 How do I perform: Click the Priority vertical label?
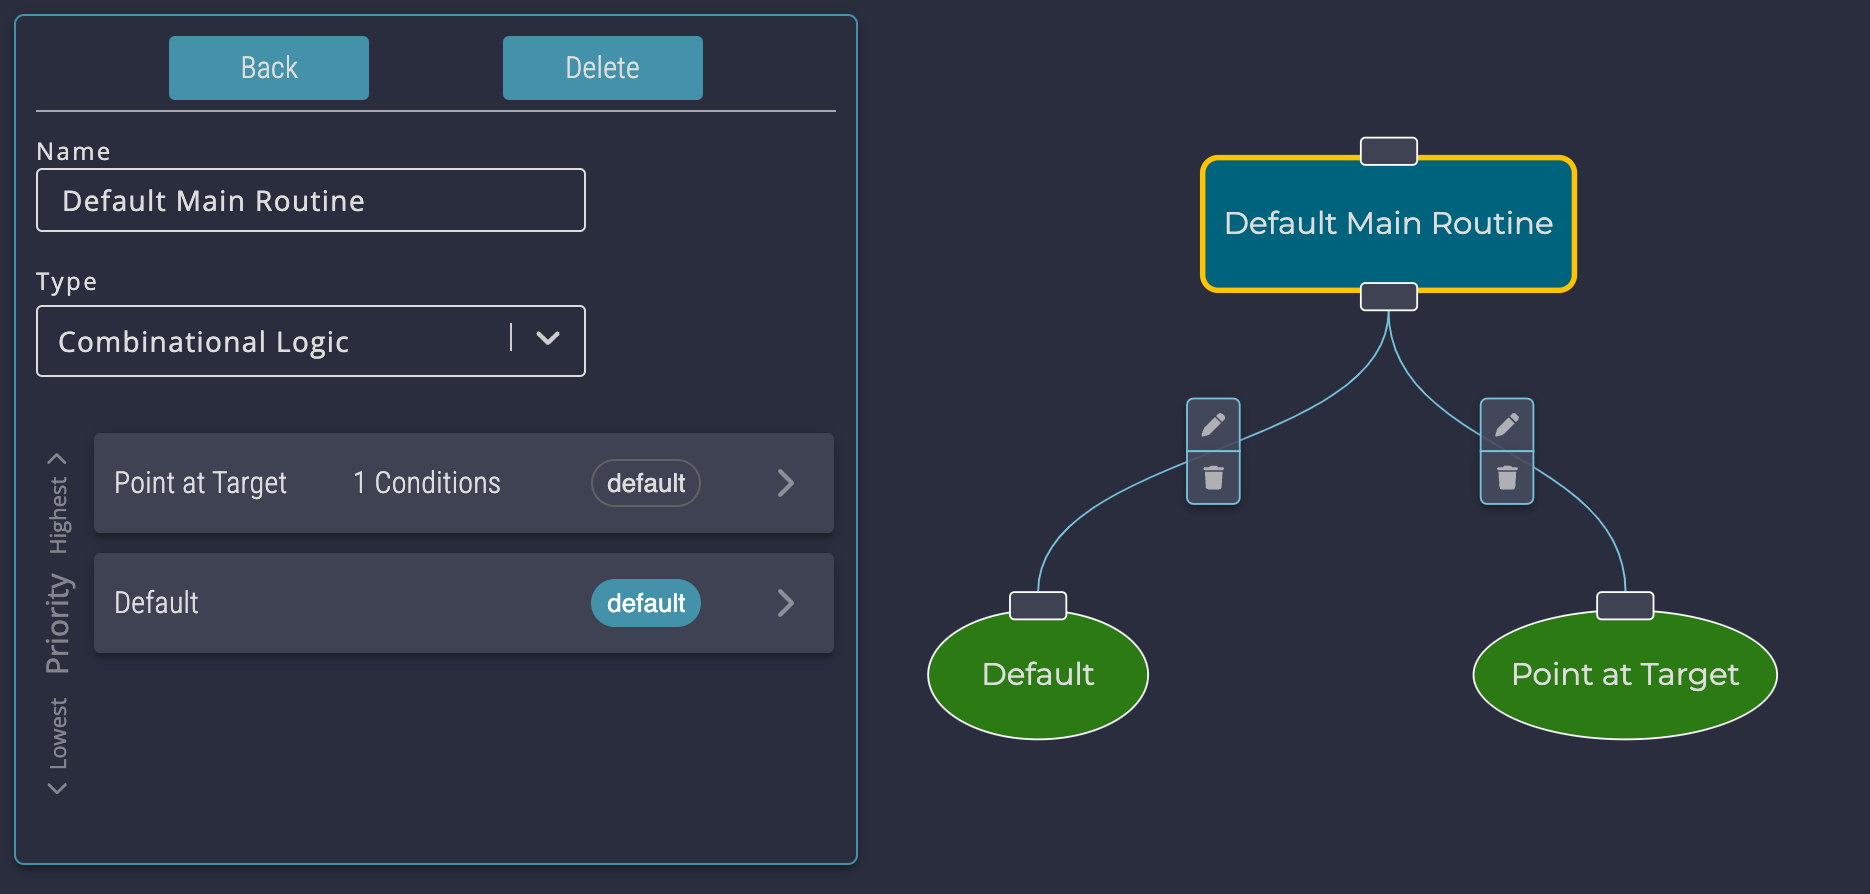[58, 623]
